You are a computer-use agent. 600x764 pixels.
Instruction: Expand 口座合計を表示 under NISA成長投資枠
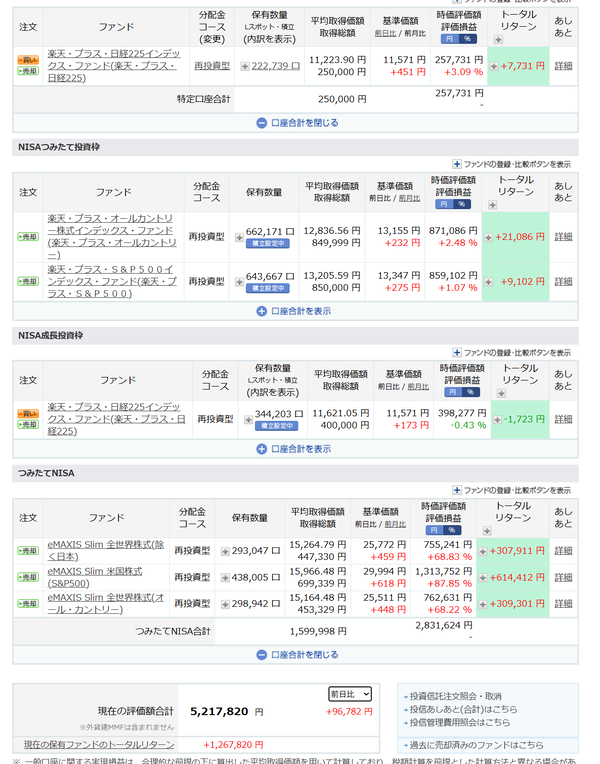(x=293, y=449)
